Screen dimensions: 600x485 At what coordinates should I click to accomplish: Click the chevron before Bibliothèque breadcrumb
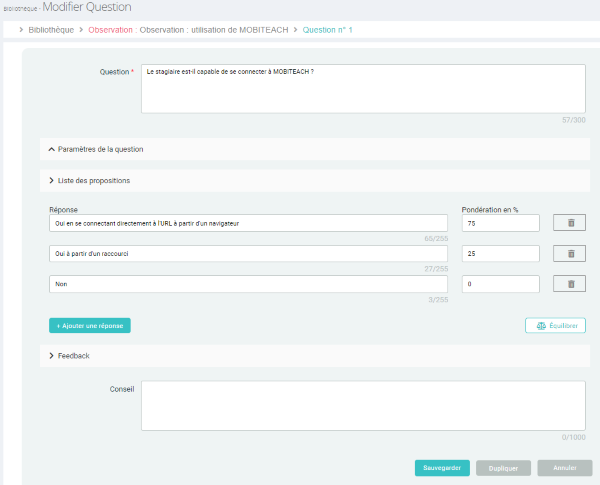click(21, 29)
